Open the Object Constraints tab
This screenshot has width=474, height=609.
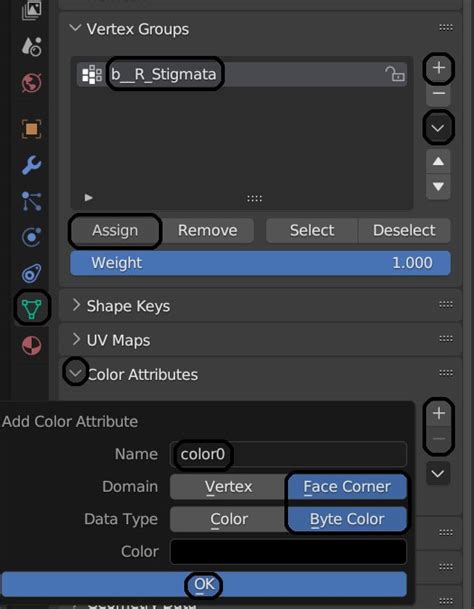click(x=31, y=273)
